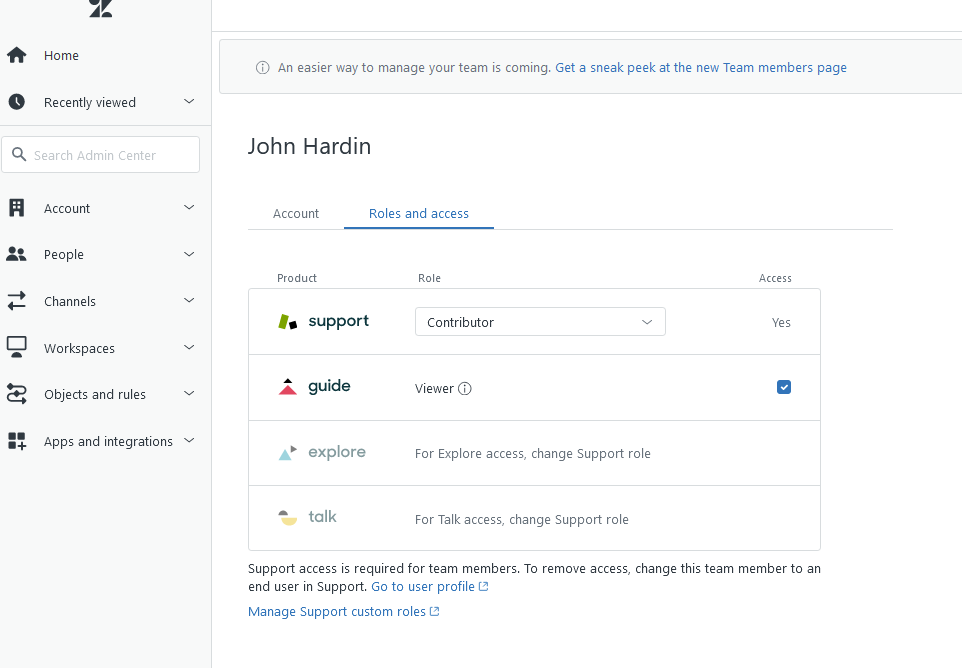Click the Channels arrows icon
The height and width of the screenshot is (668, 962).
point(17,301)
